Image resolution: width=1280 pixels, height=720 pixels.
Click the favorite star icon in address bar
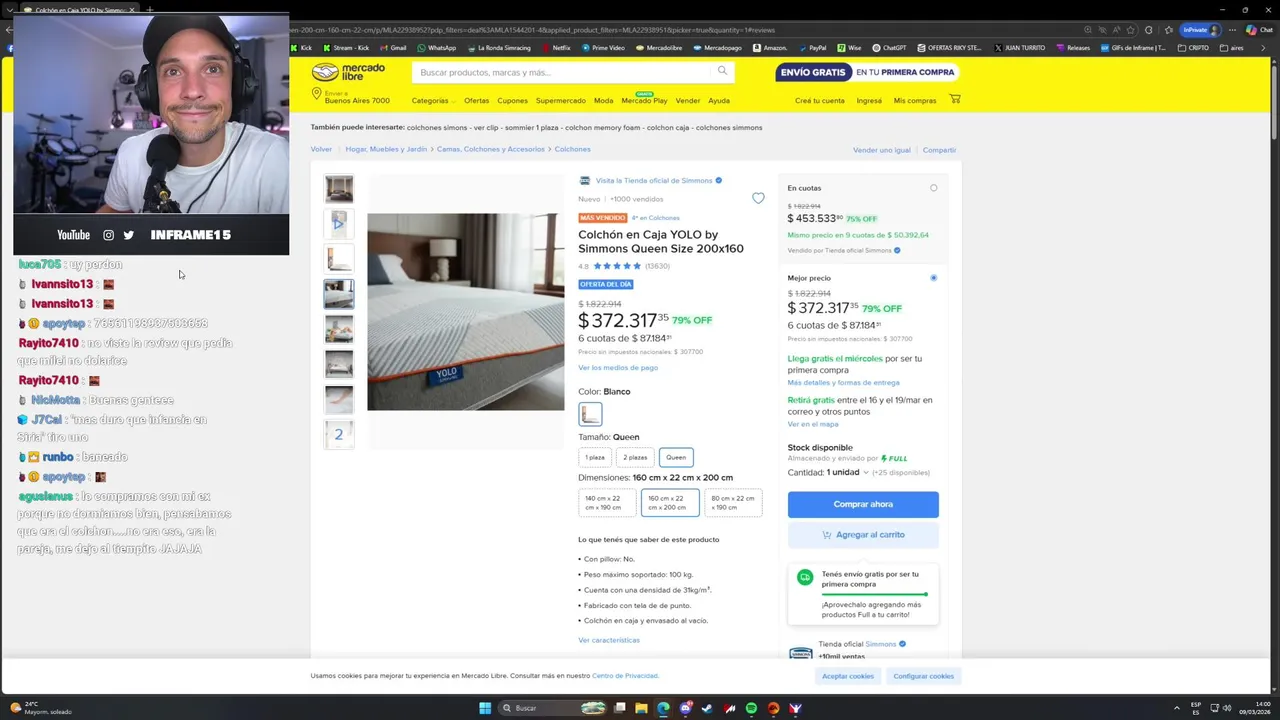pyautogui.click(x=1131, y=30)
